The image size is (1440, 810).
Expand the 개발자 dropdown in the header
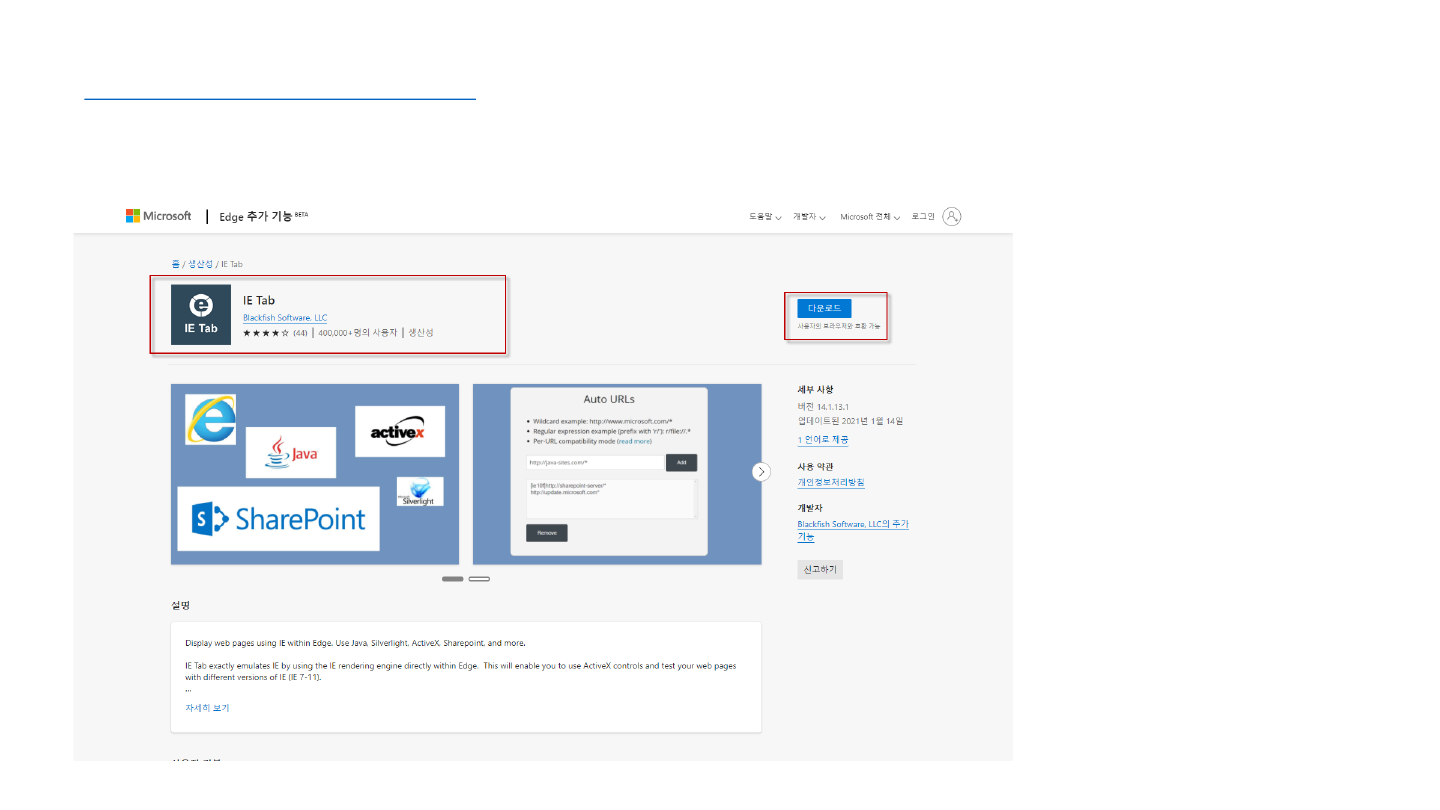point(808,217)
